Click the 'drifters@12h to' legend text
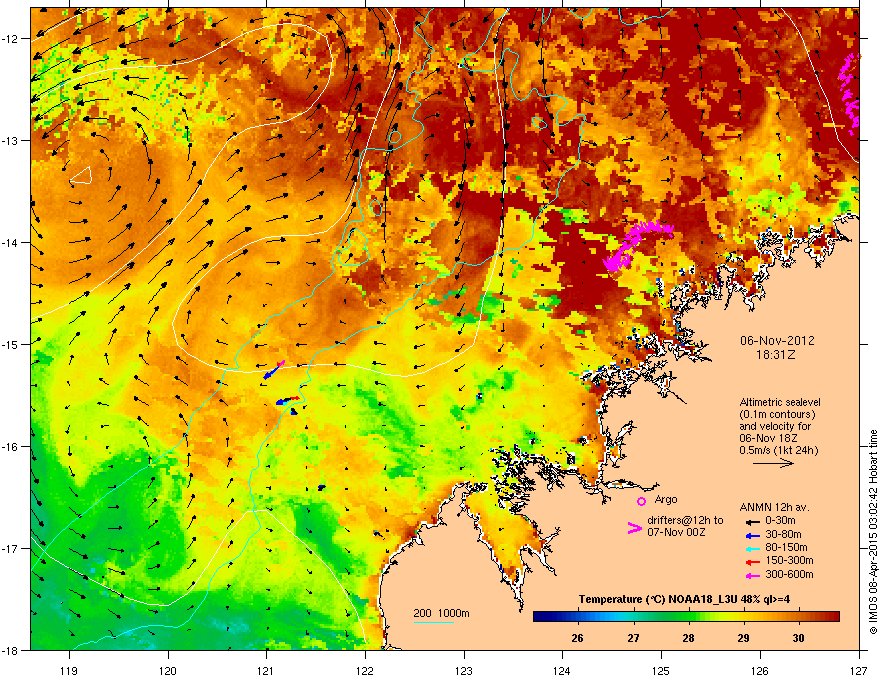Image resolution: width=880 pixels, height=680 pixels. tap(685, 521)
